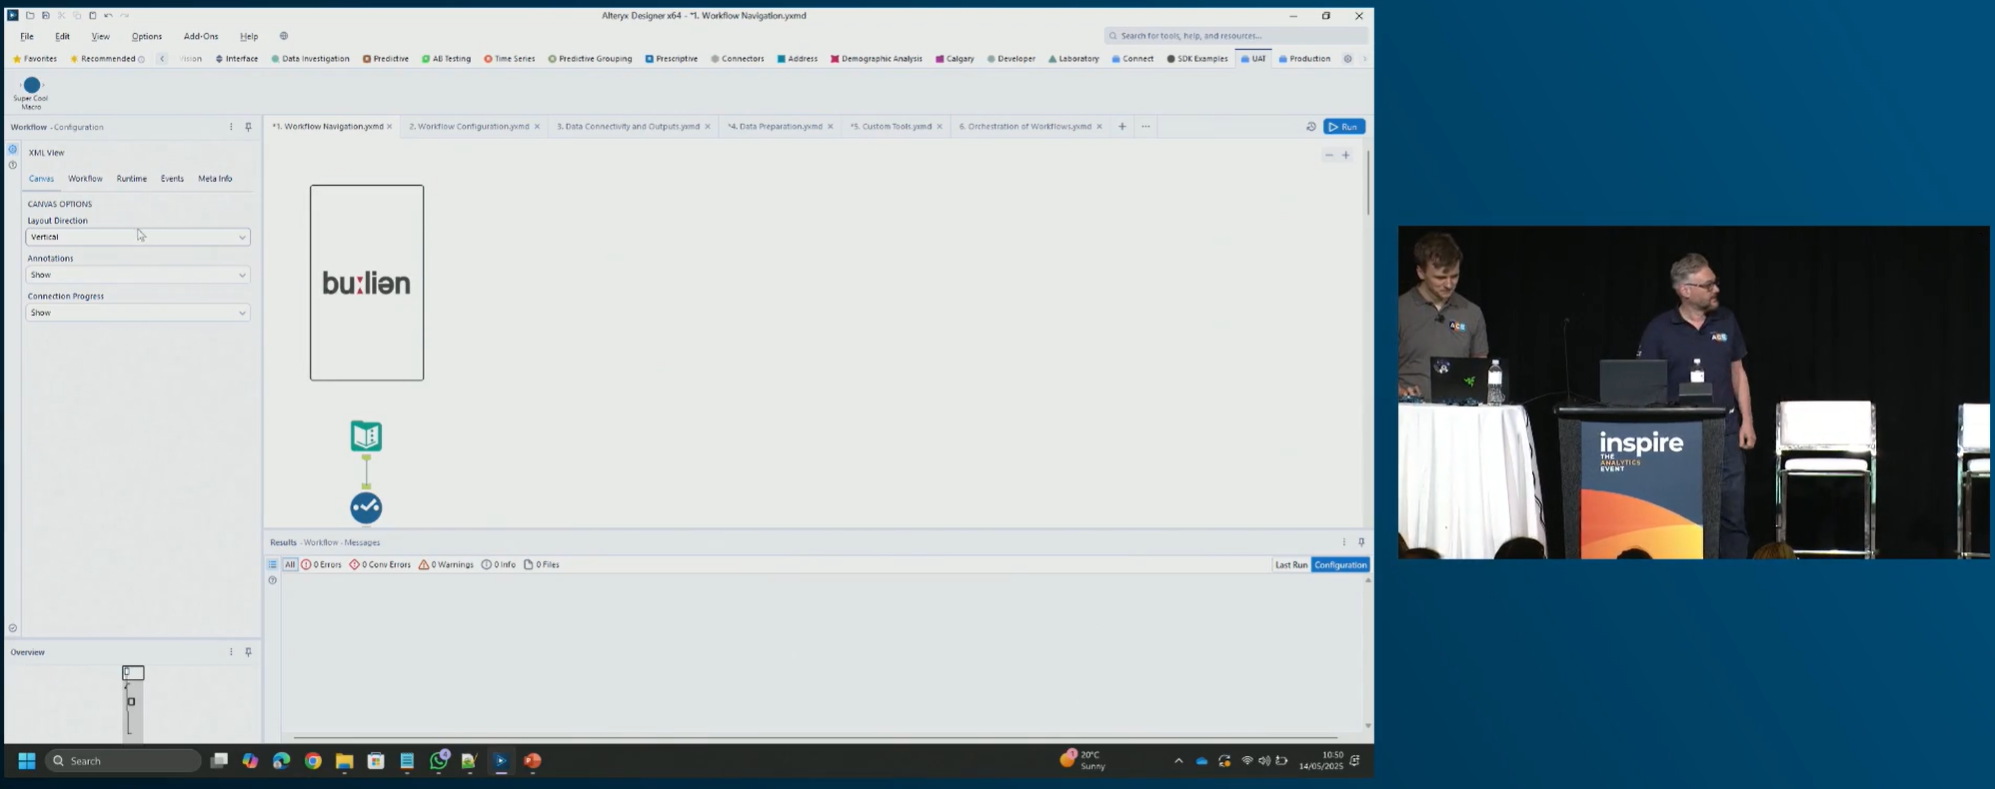Viewport: 1995px width, 789px height.
Task: Open Results panel options menu
Action: pos(1344,542)
